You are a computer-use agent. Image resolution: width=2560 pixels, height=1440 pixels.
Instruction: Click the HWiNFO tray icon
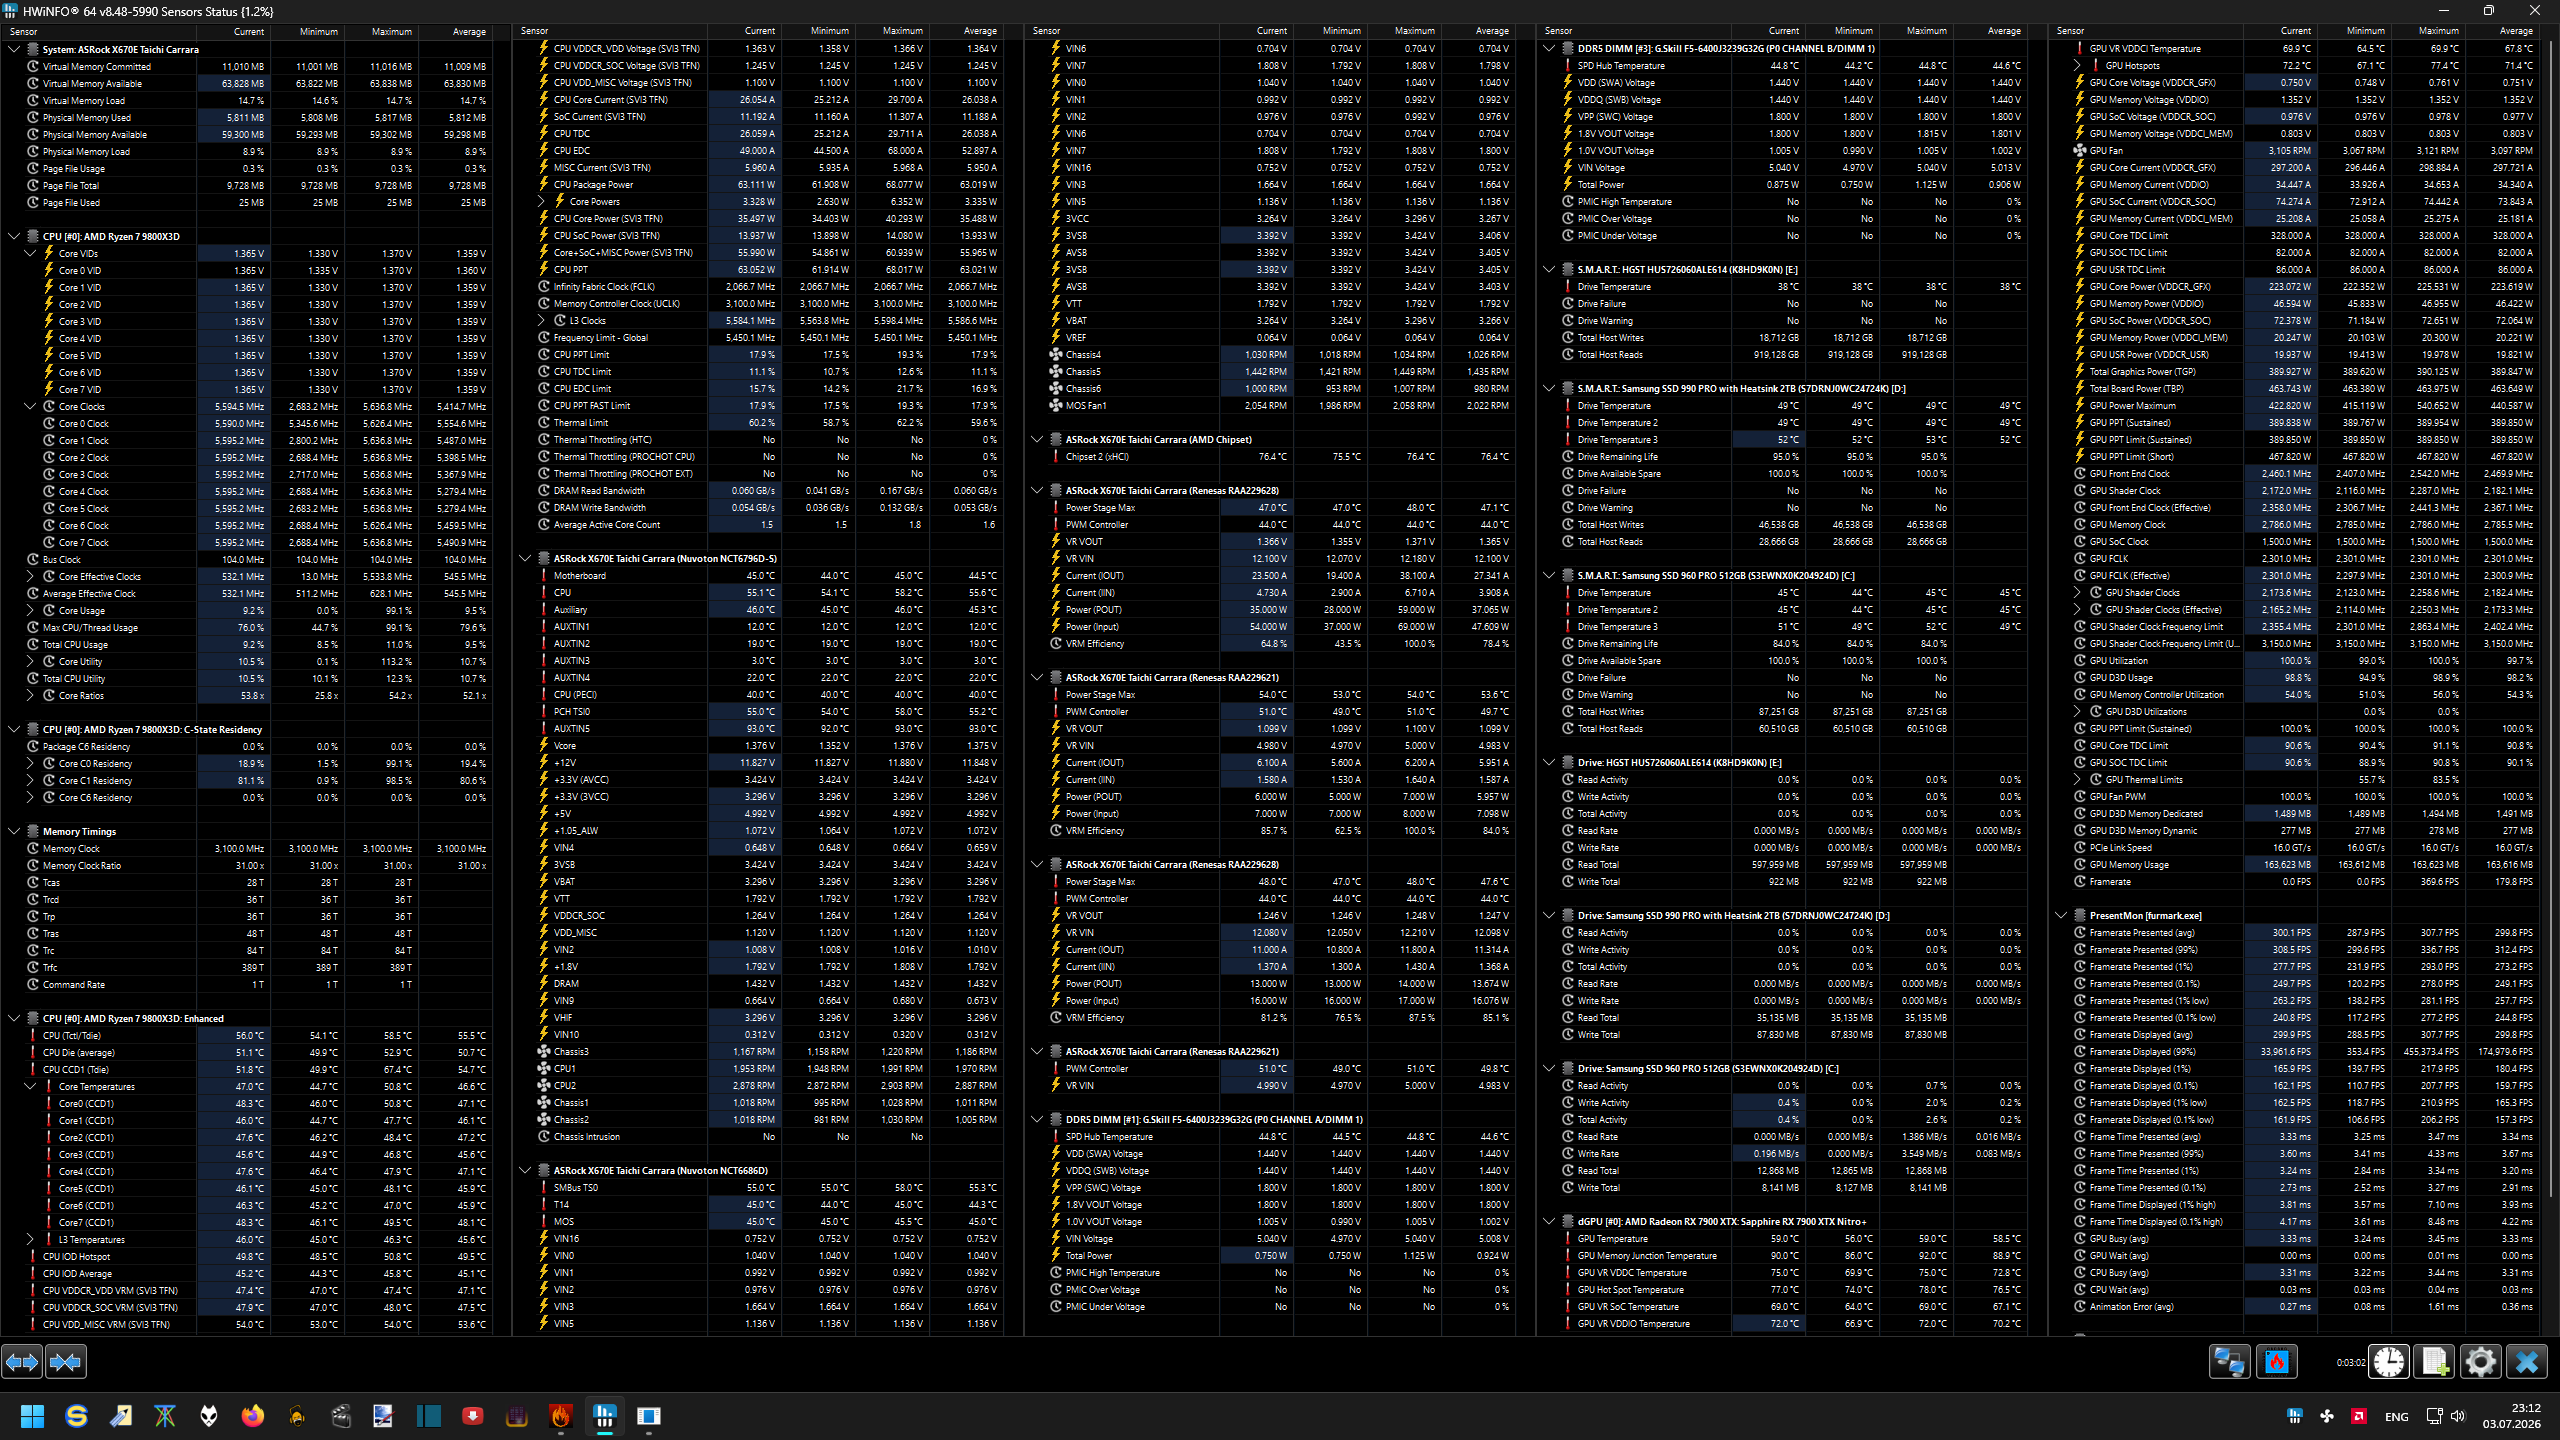(2295, 1416)
